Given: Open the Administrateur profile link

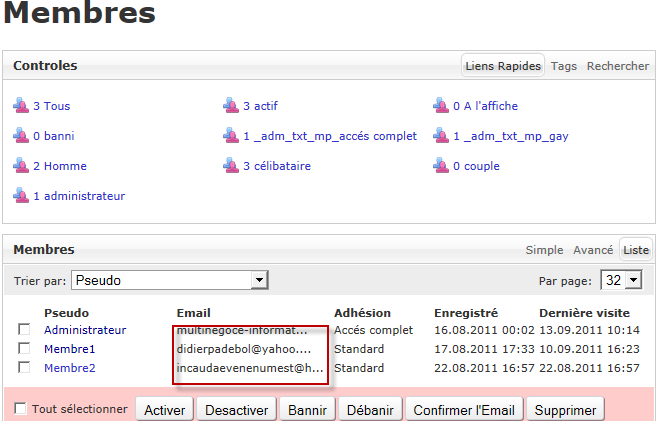Looking at the screenshot, I should pyautogui.click(x=85, y=330).
